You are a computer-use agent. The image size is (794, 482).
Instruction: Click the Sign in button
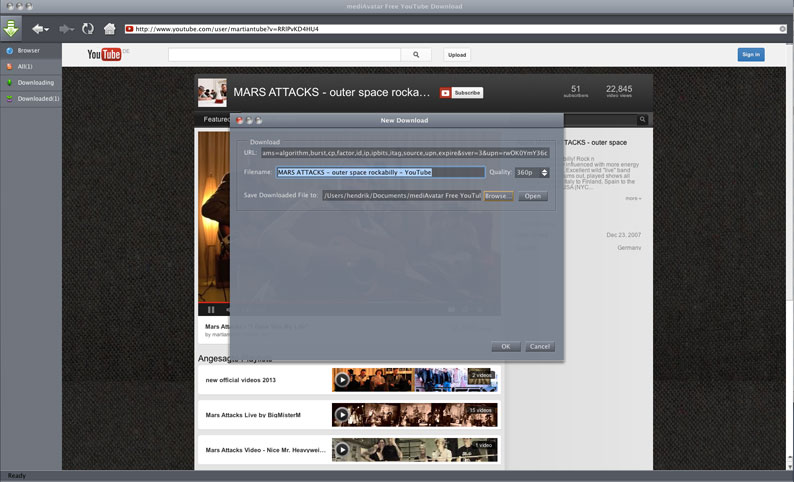point(750,55)
